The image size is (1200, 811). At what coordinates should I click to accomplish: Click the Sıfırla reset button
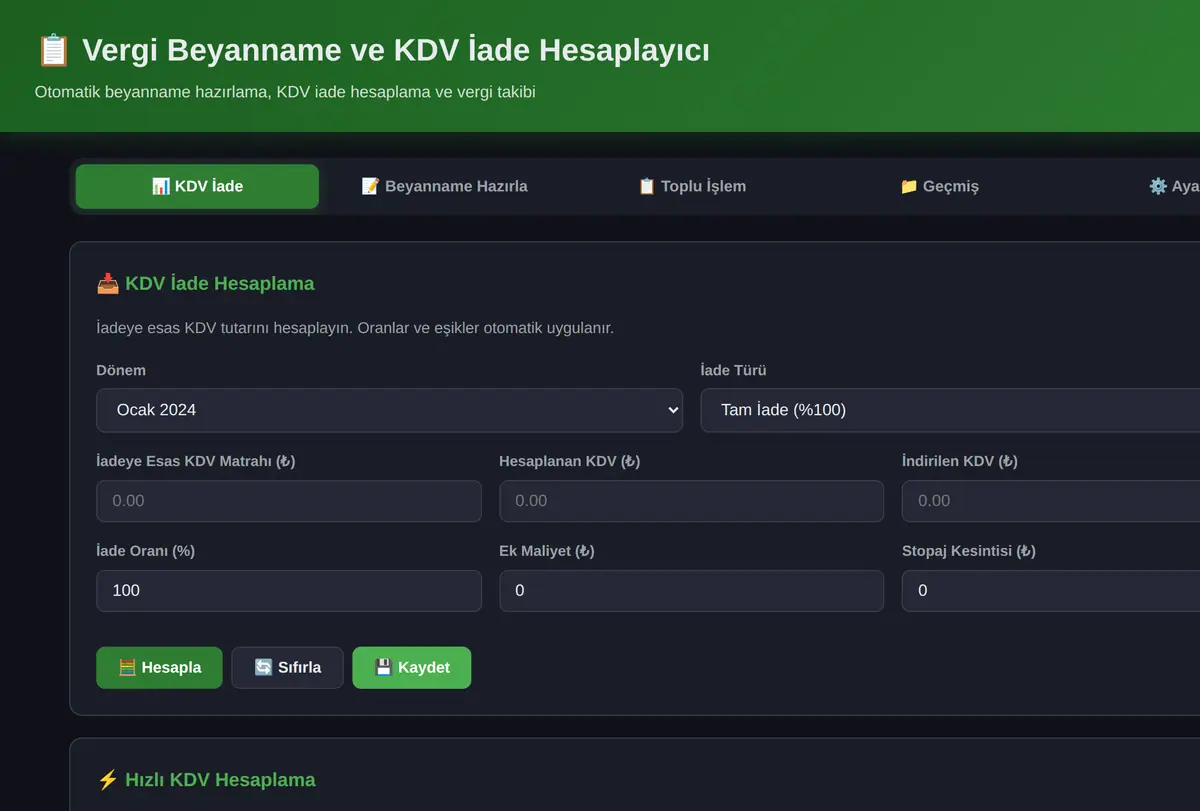[x=288, y=668]
